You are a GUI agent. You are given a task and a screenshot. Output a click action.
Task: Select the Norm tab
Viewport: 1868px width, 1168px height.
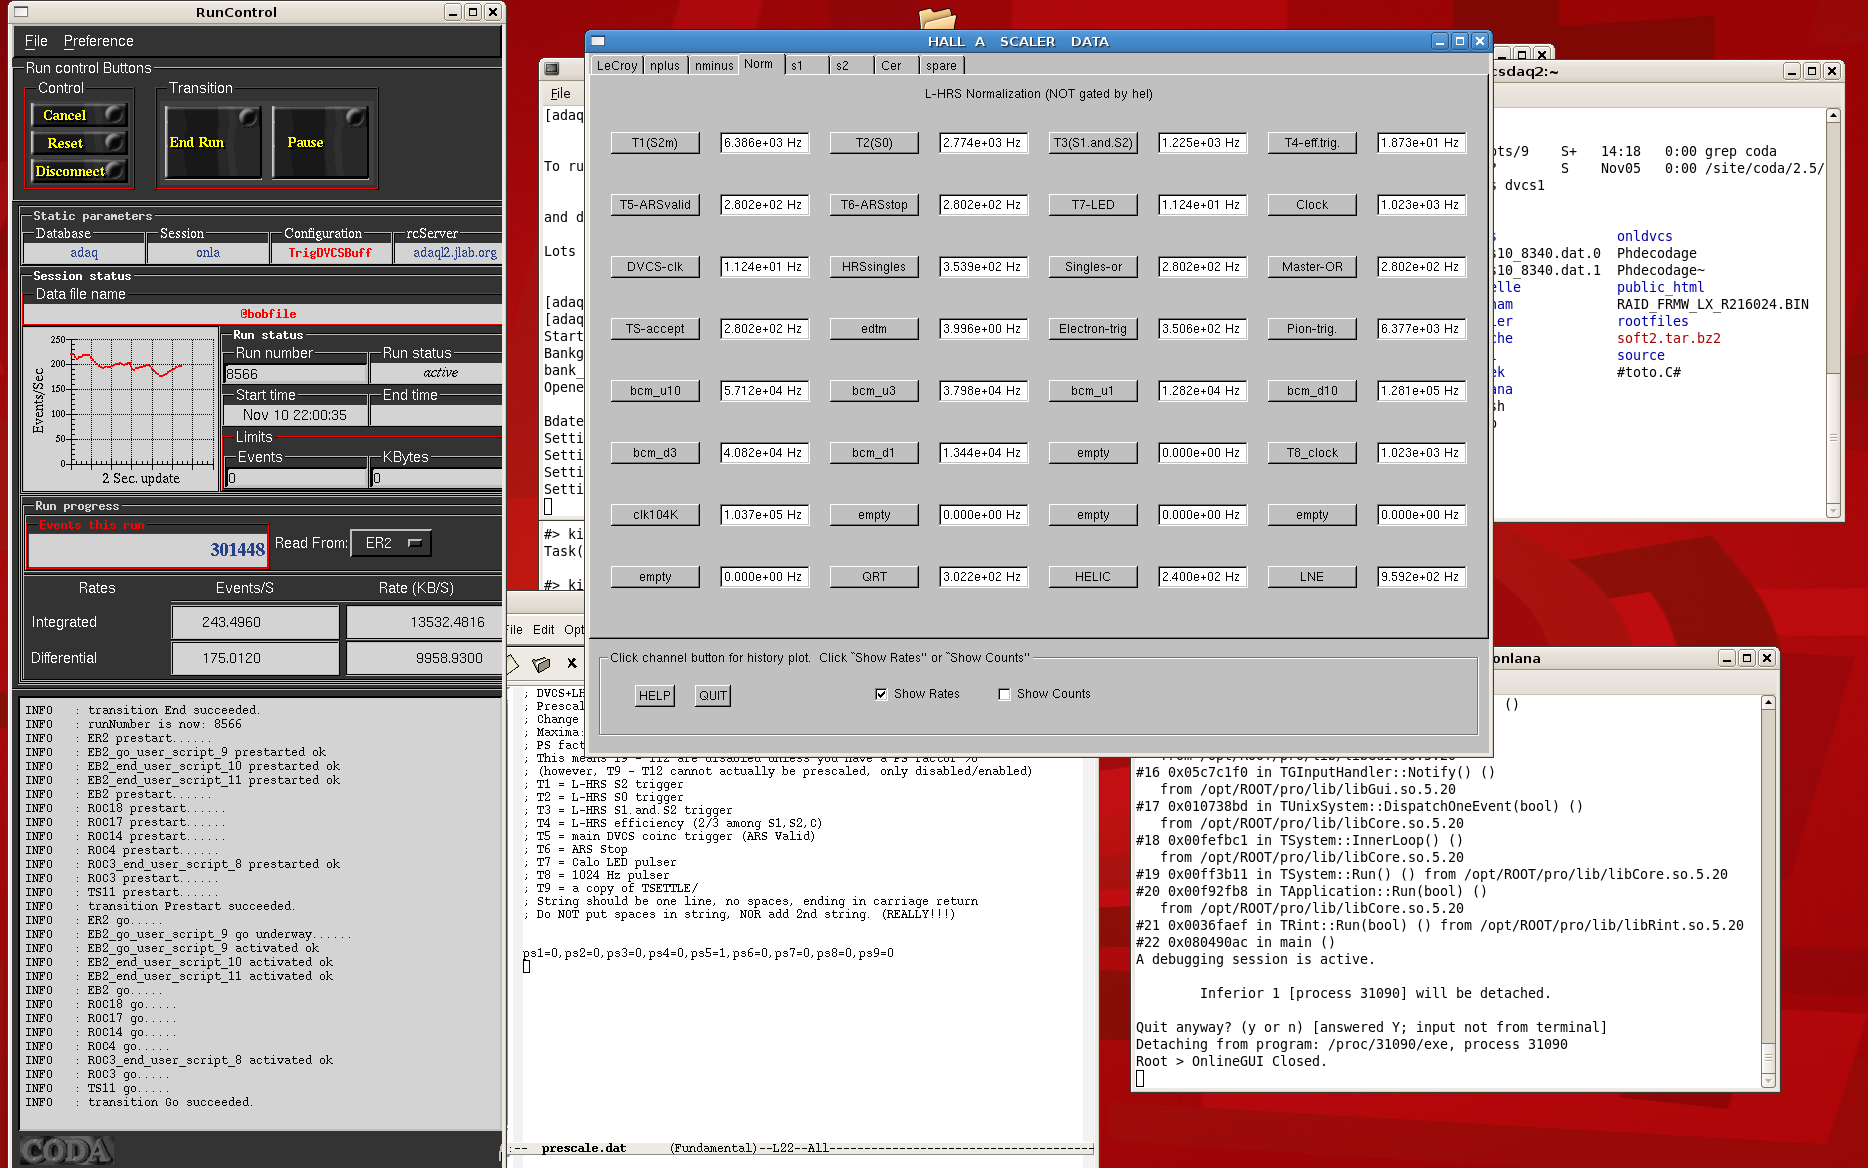pyautogui.click(x=759, y=64)
